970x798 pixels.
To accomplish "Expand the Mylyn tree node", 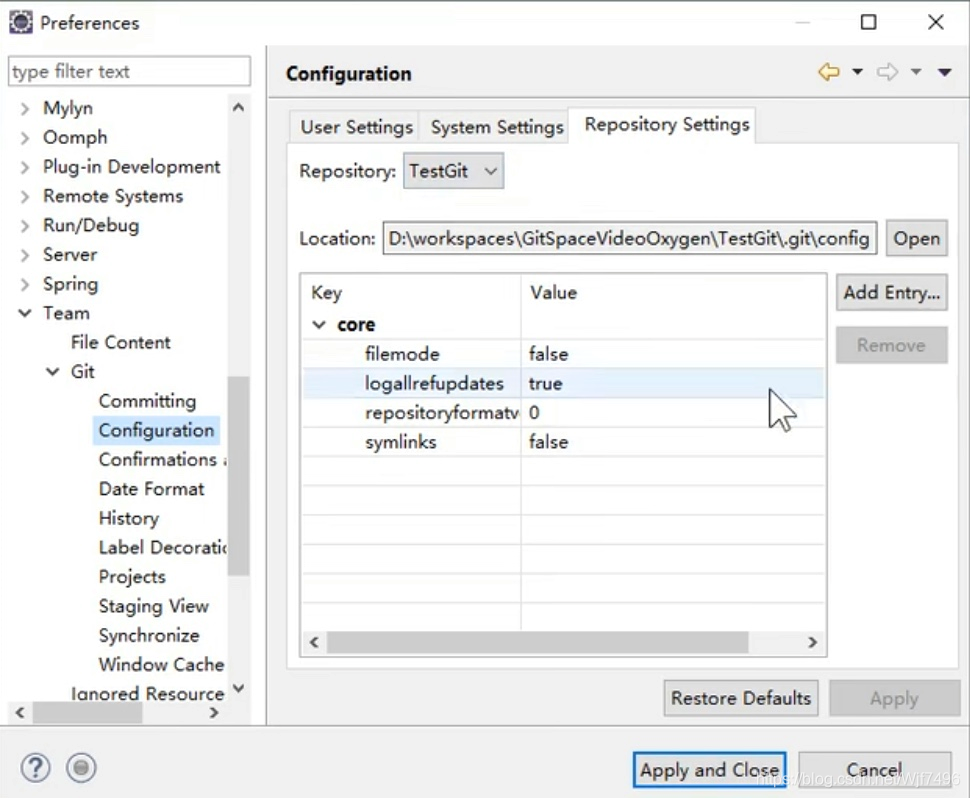I will pyautogui.click(x=24, y=109).
